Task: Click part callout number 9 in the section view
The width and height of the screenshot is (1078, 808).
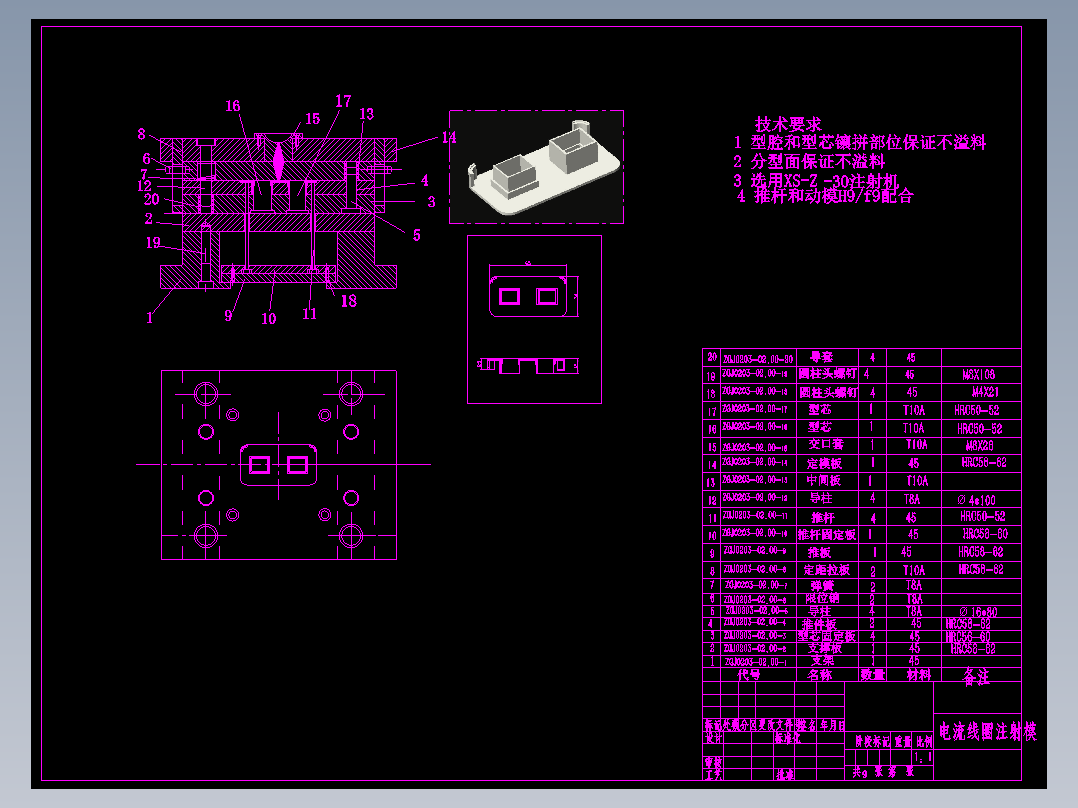Action: (x=228, y=316)
